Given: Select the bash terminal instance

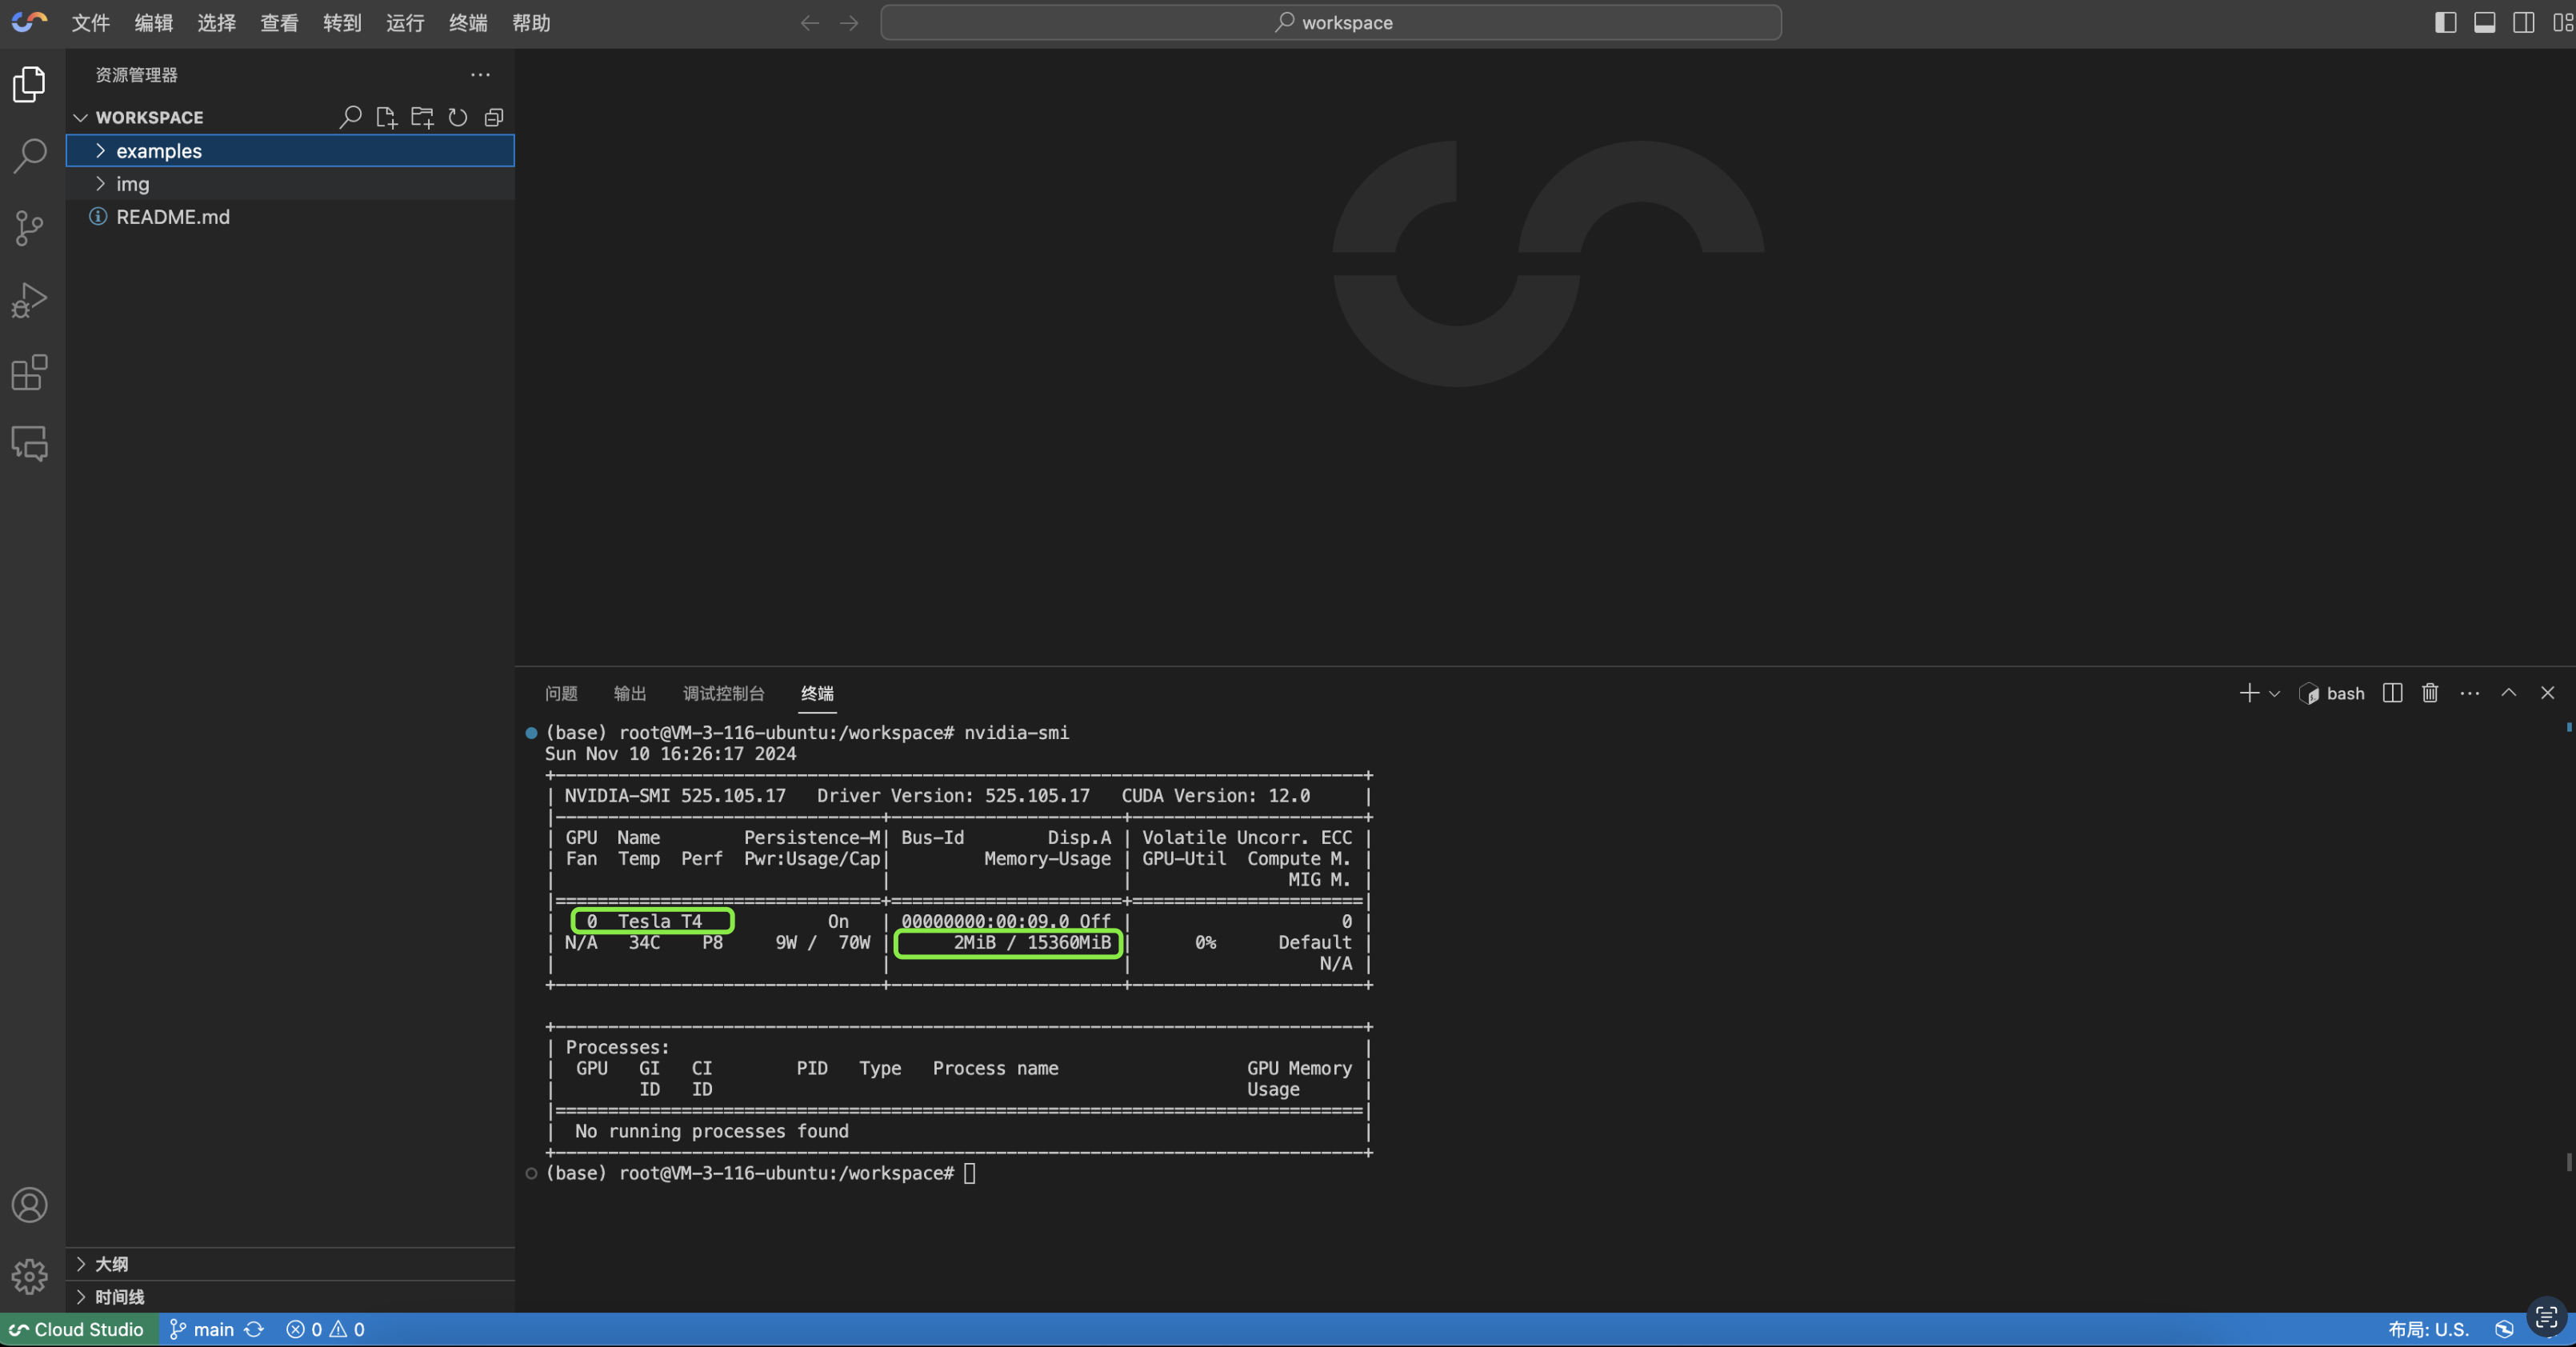Looking at the screenshot, I should coord(2333,693).
